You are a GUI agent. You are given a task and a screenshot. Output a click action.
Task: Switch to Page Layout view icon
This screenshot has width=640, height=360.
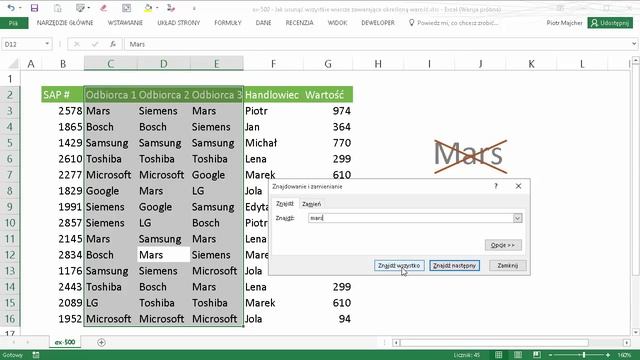pos(518,355)
